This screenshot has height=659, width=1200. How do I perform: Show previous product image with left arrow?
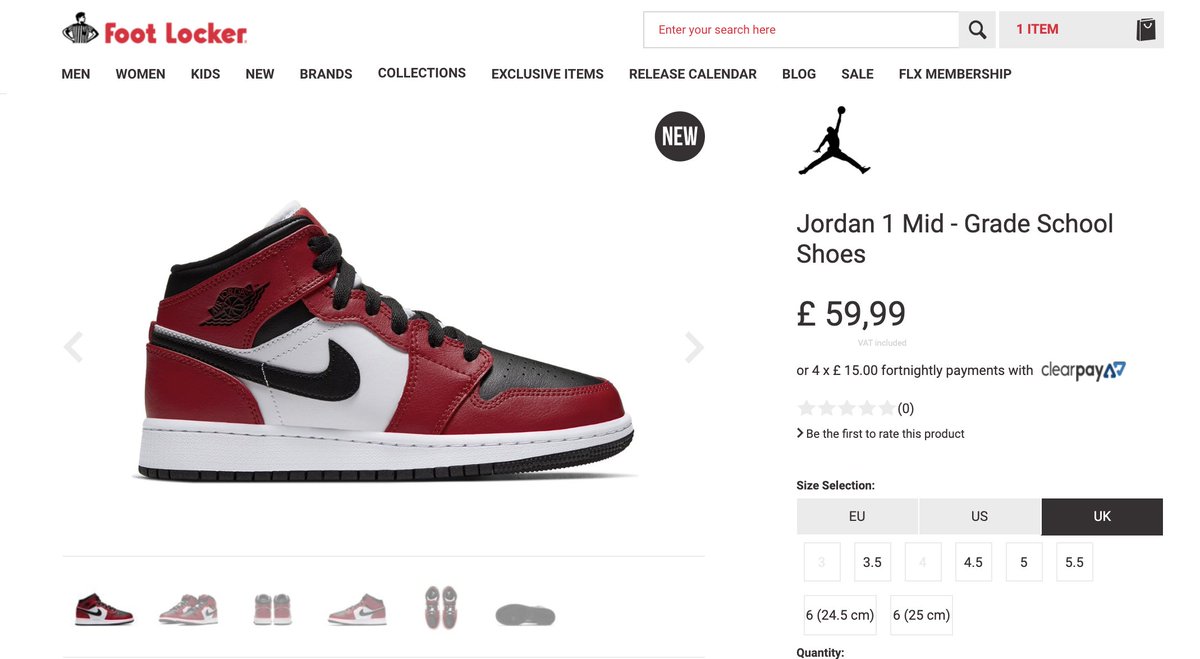[x=73, y=347]
